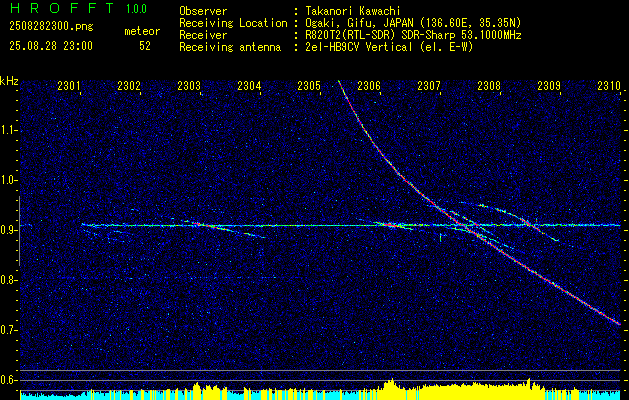Image resolution: width=629 pixels, height=400 pixels.
Task: Click the 2310 time marker
Action: (609, 86)
